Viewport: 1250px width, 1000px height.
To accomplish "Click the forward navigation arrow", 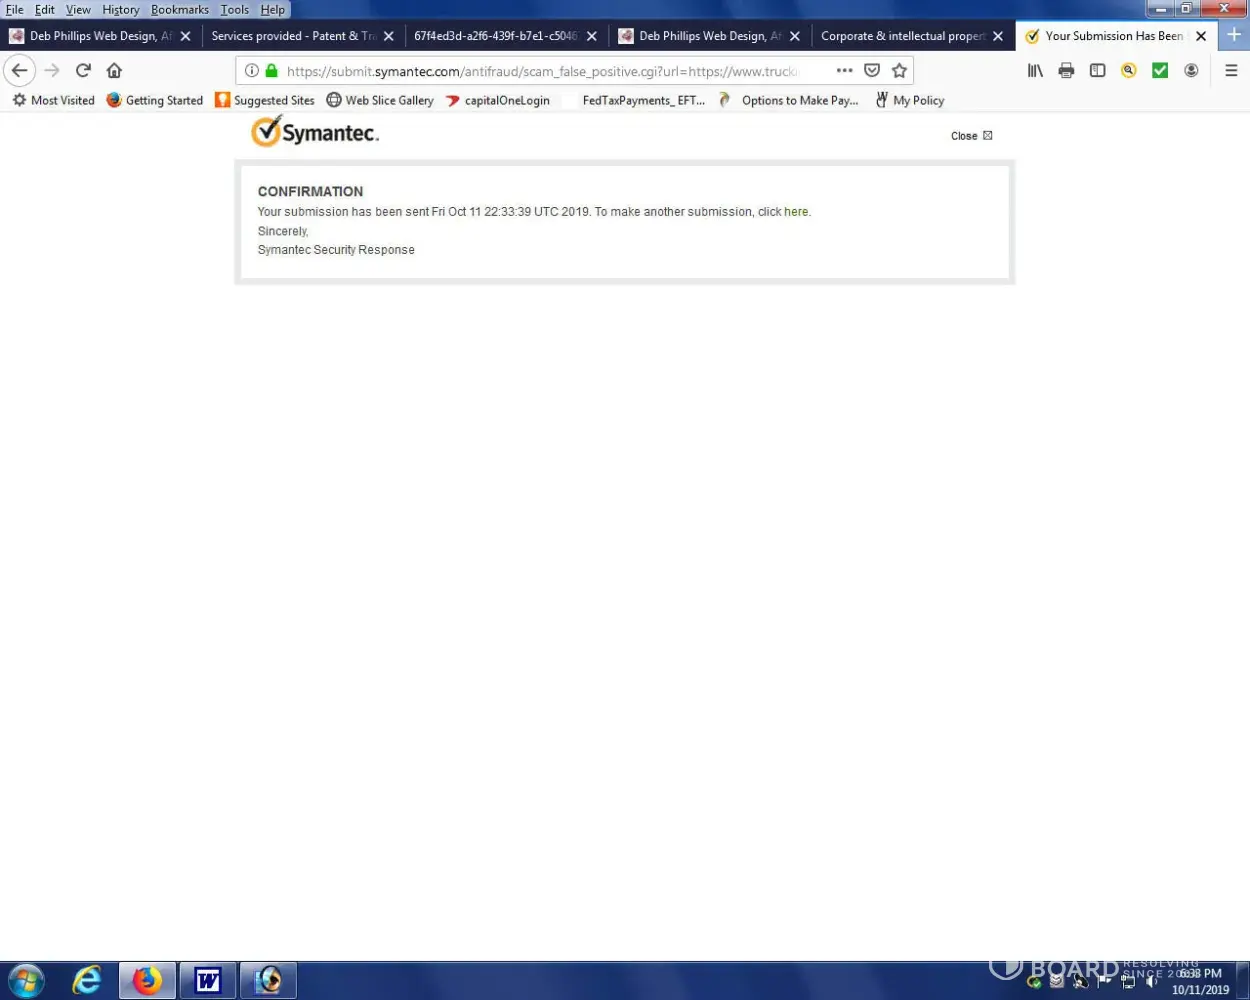I will click(x=52, y=71).
